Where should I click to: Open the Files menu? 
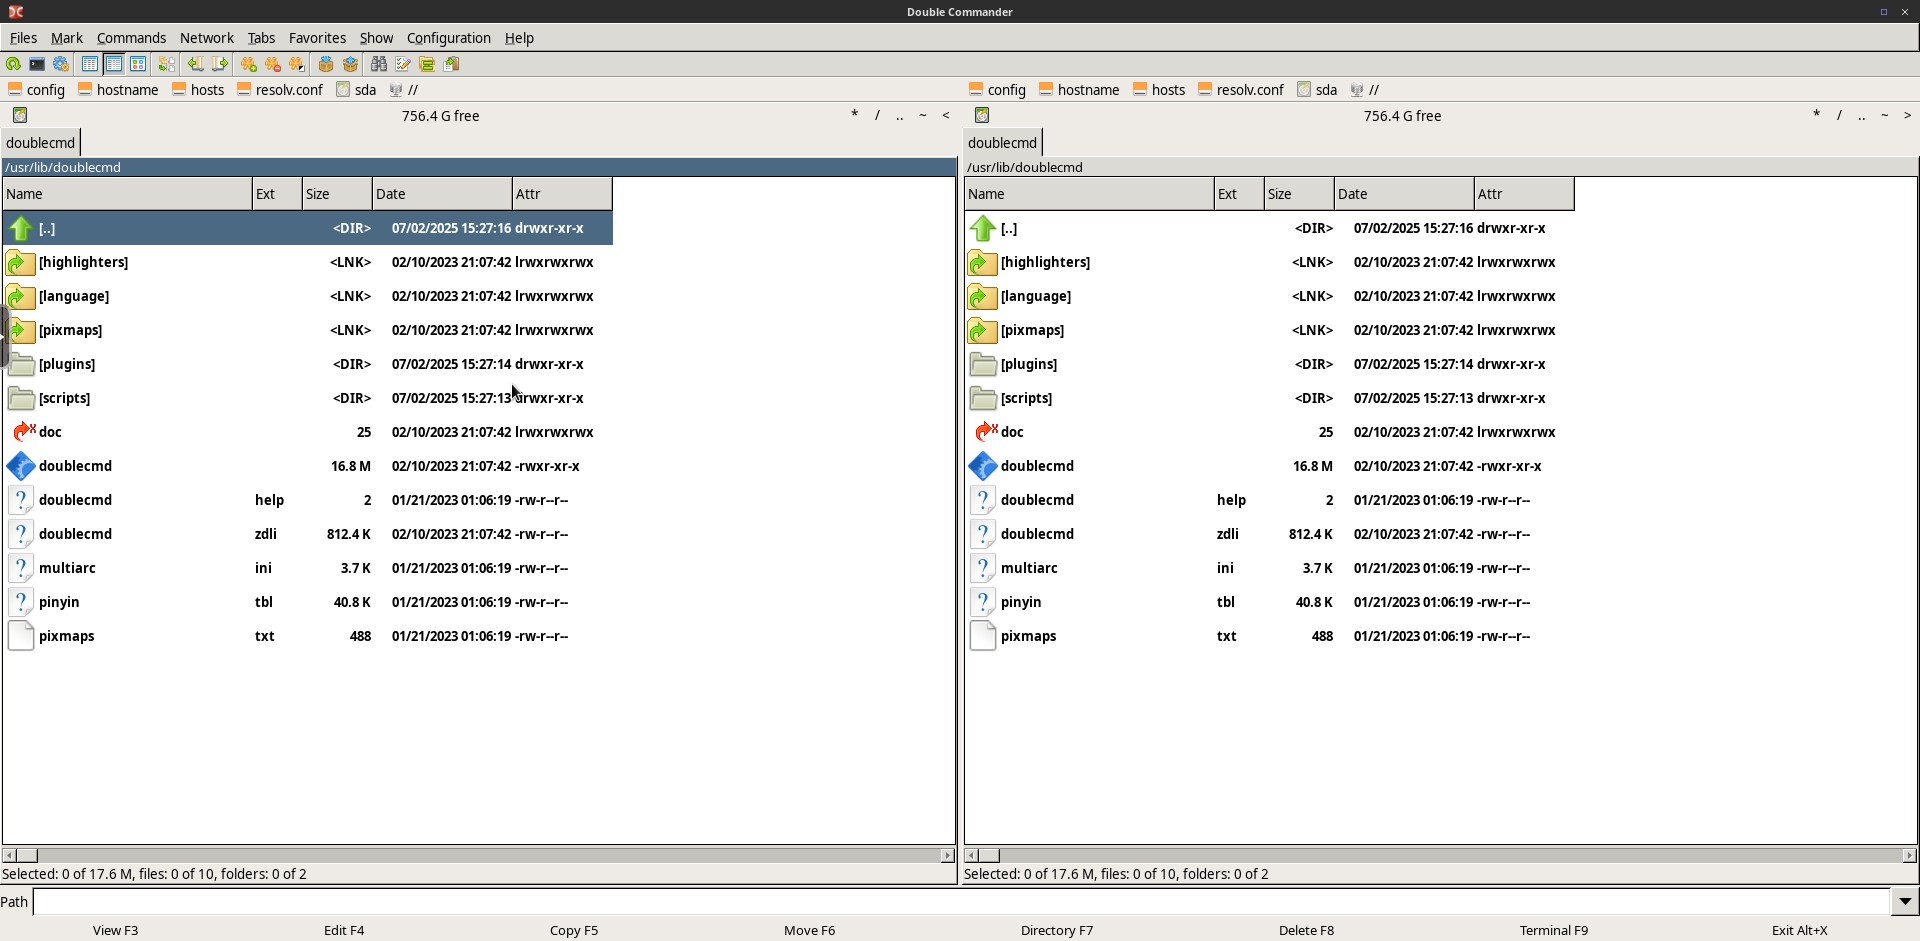[x=23, y=38]
